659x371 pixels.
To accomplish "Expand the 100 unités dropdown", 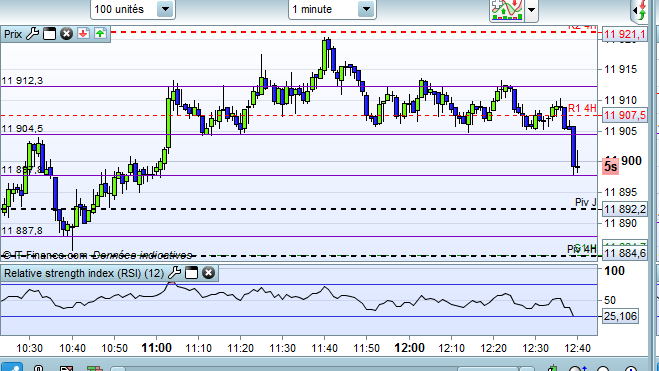I will 165,9.
